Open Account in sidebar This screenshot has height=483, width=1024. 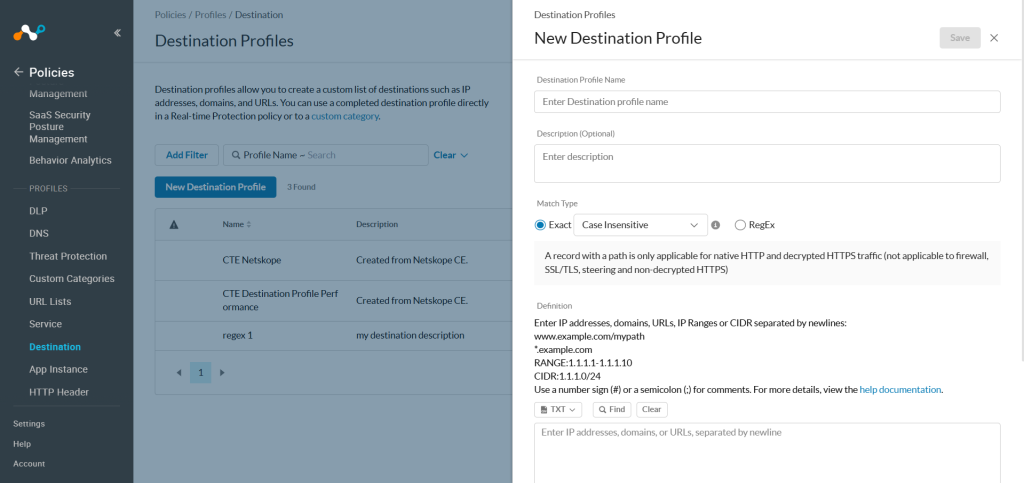29,464
